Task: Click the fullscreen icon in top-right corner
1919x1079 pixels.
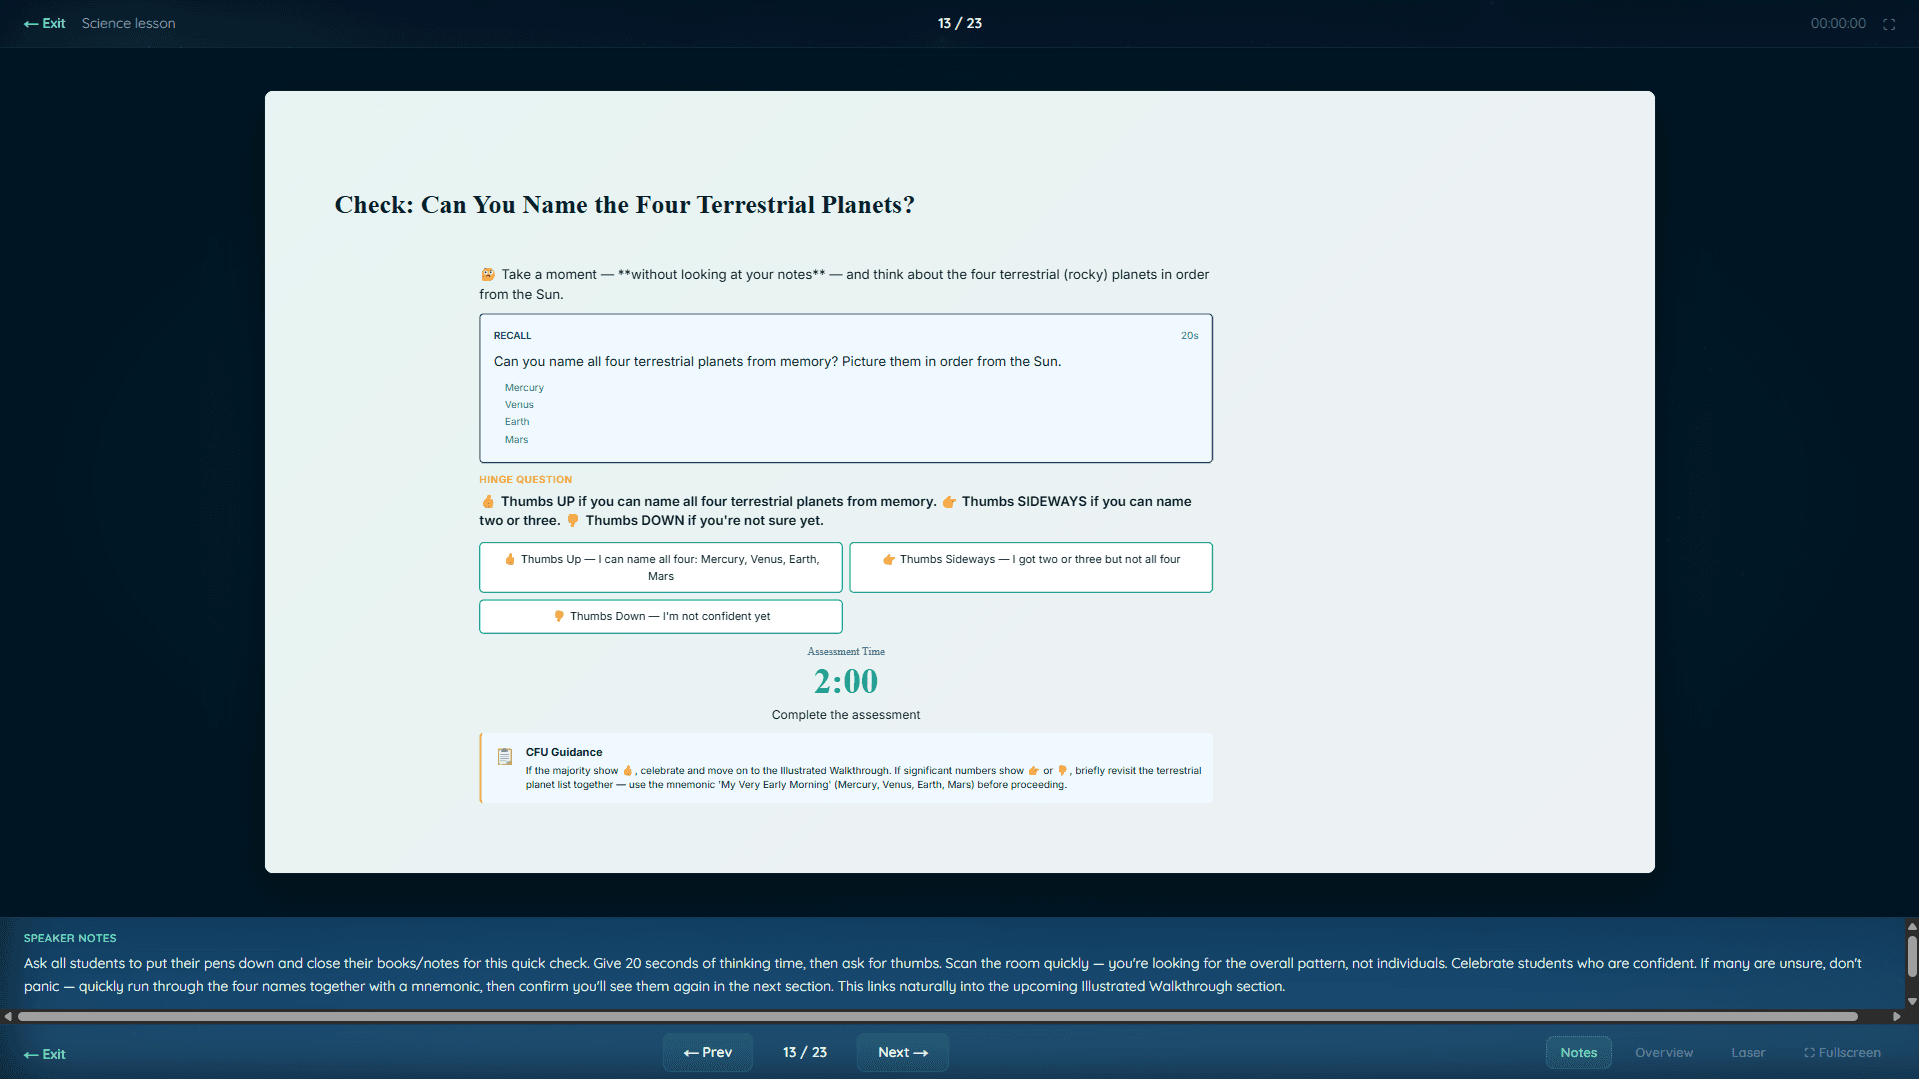Action: pyautogui.click(x=1888, y=24)
